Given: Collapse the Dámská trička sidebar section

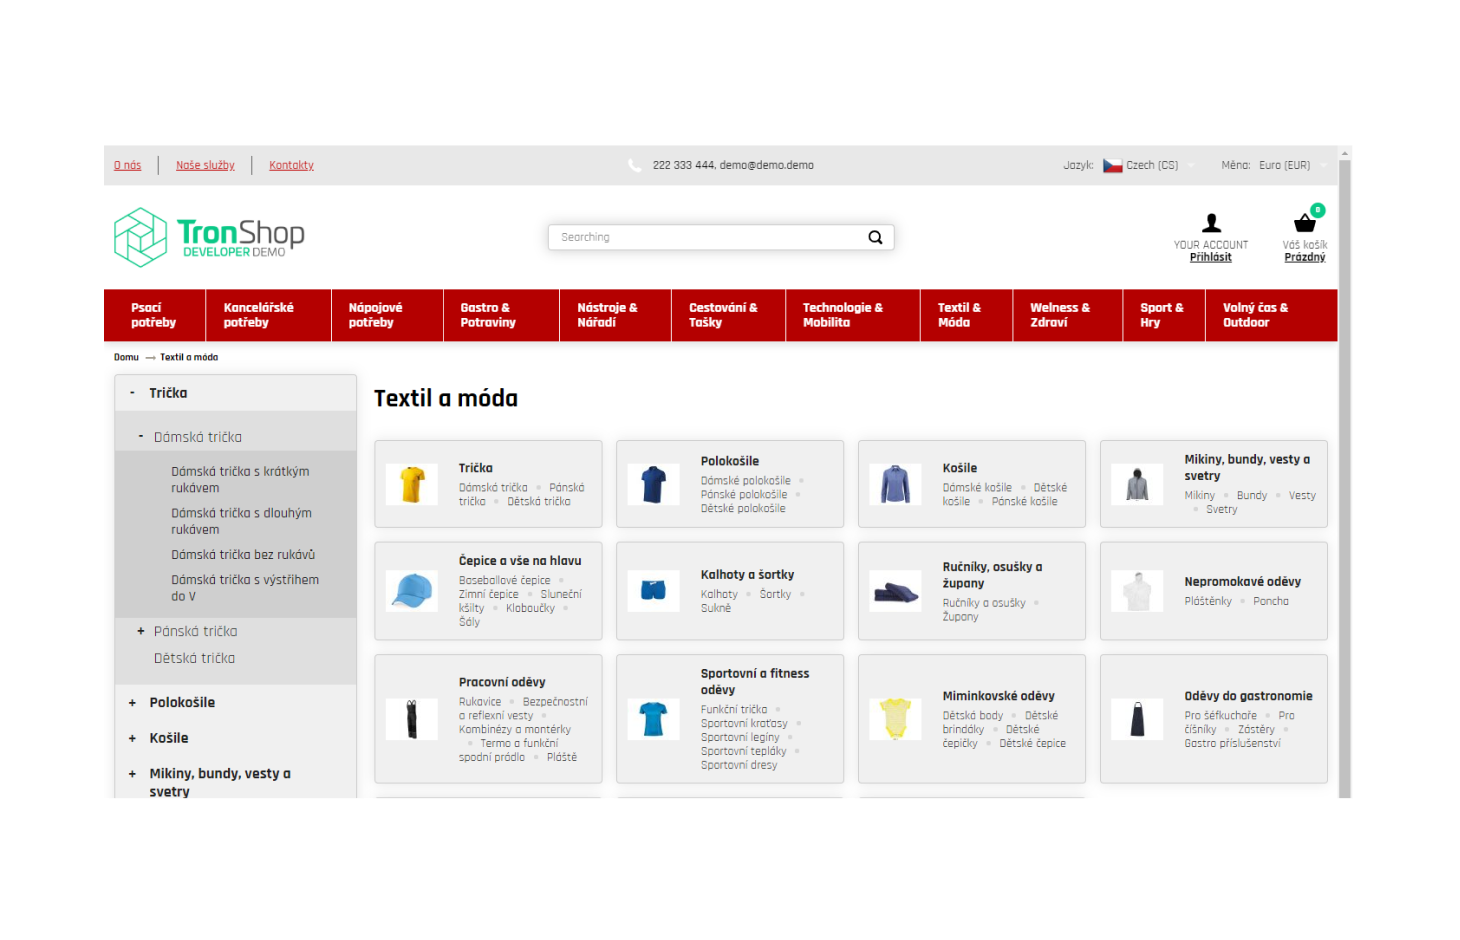Looking at the screenshot, I should tap(141, 437).
